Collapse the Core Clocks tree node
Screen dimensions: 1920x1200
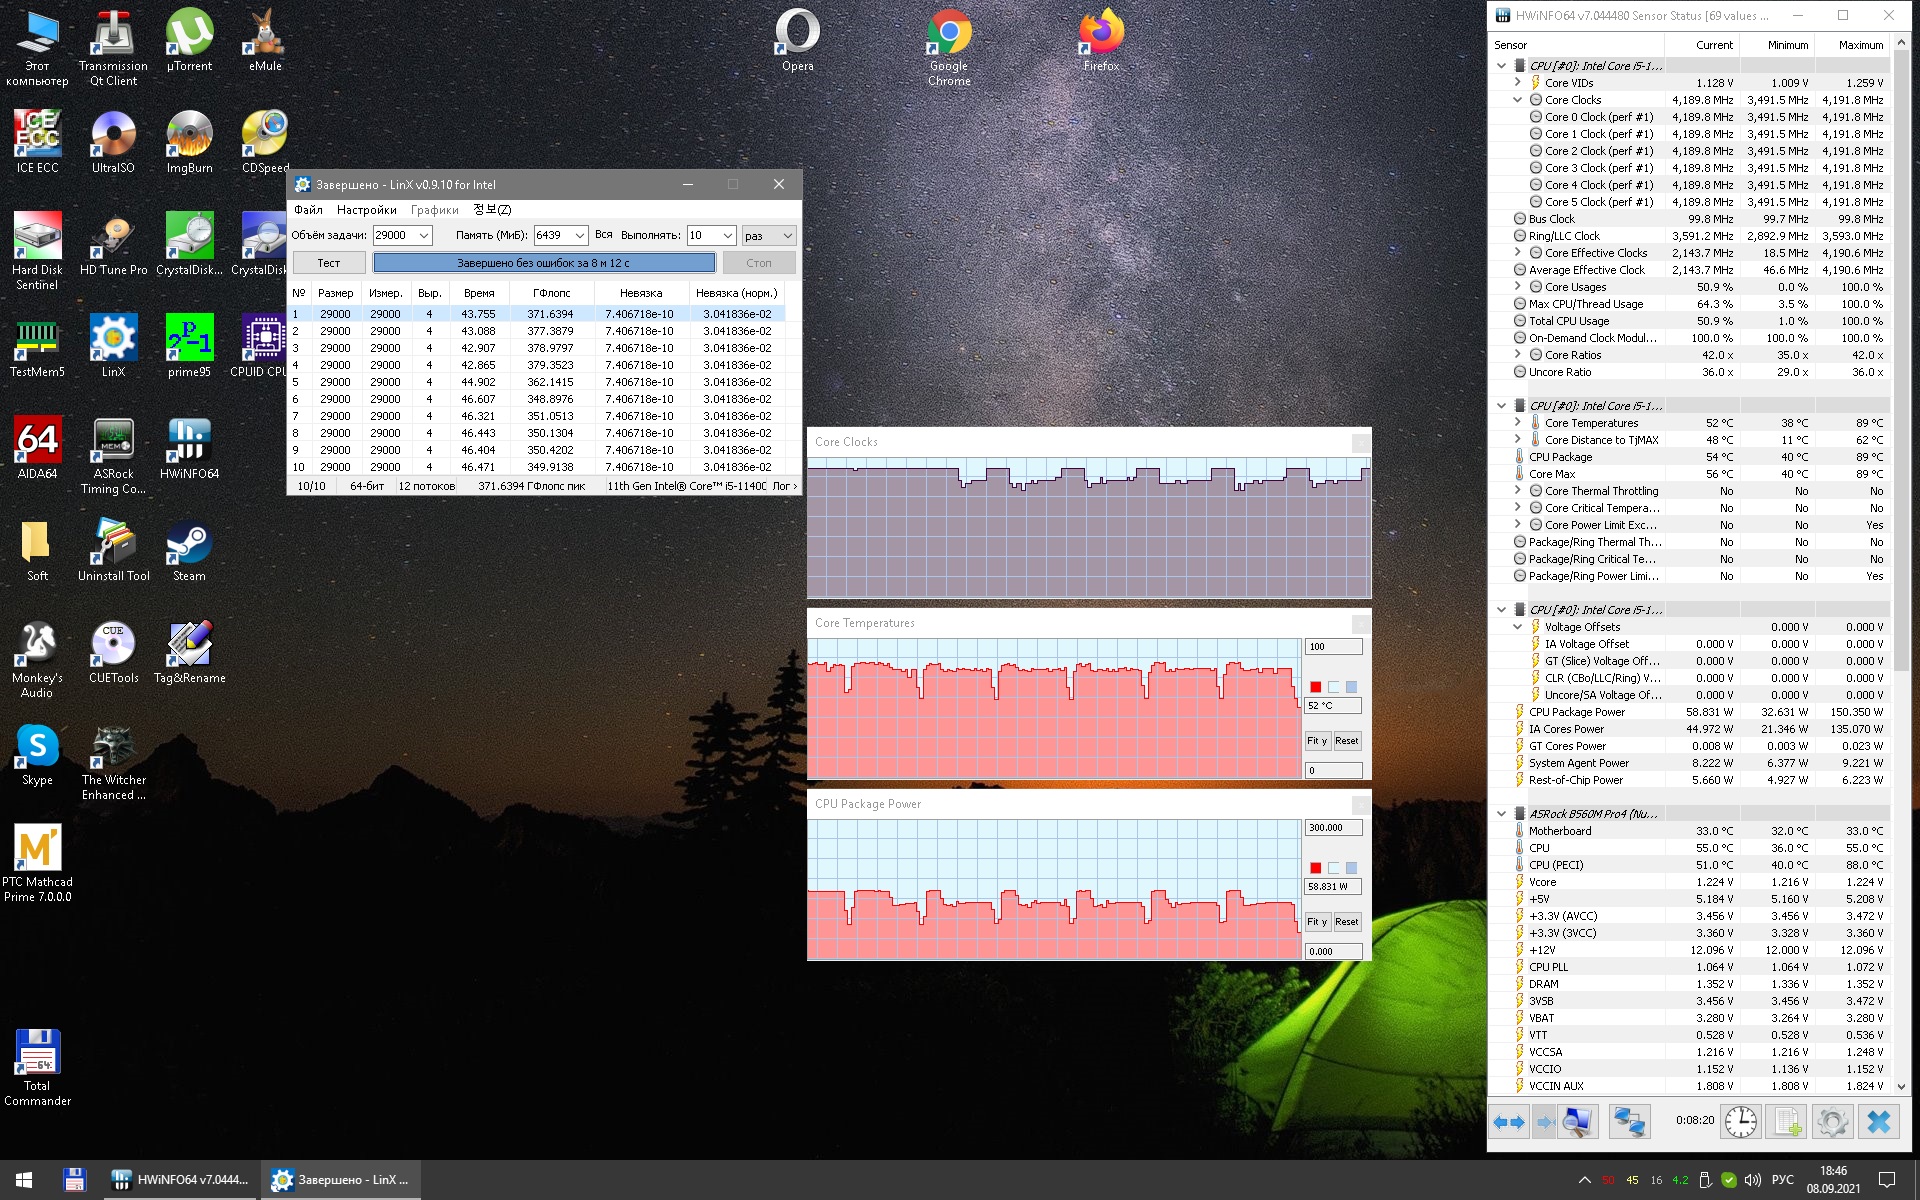click(x=1517, y=100)
